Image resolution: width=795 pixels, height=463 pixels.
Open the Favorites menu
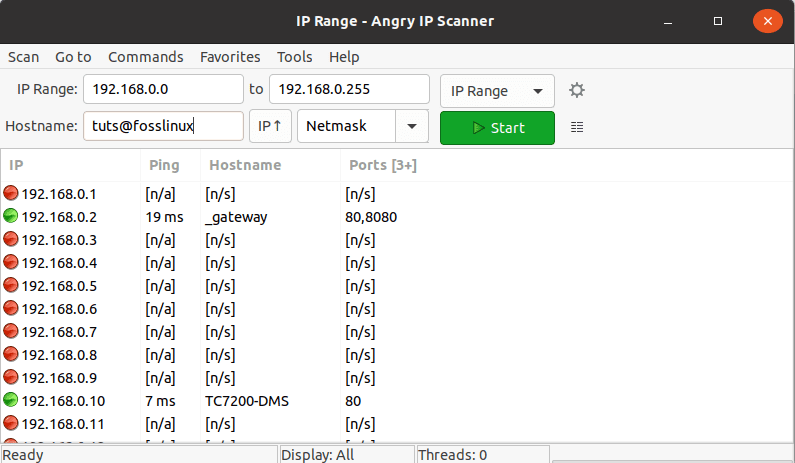[230, 57]
